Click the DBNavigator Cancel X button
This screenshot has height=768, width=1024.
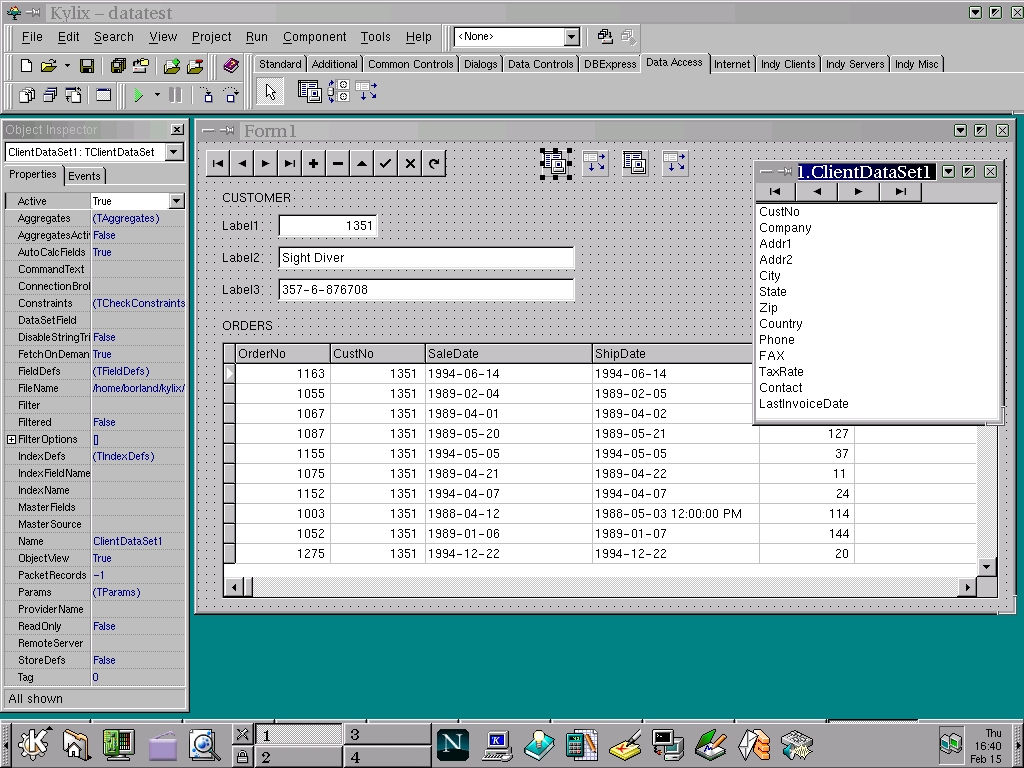[x=409, y=163]
